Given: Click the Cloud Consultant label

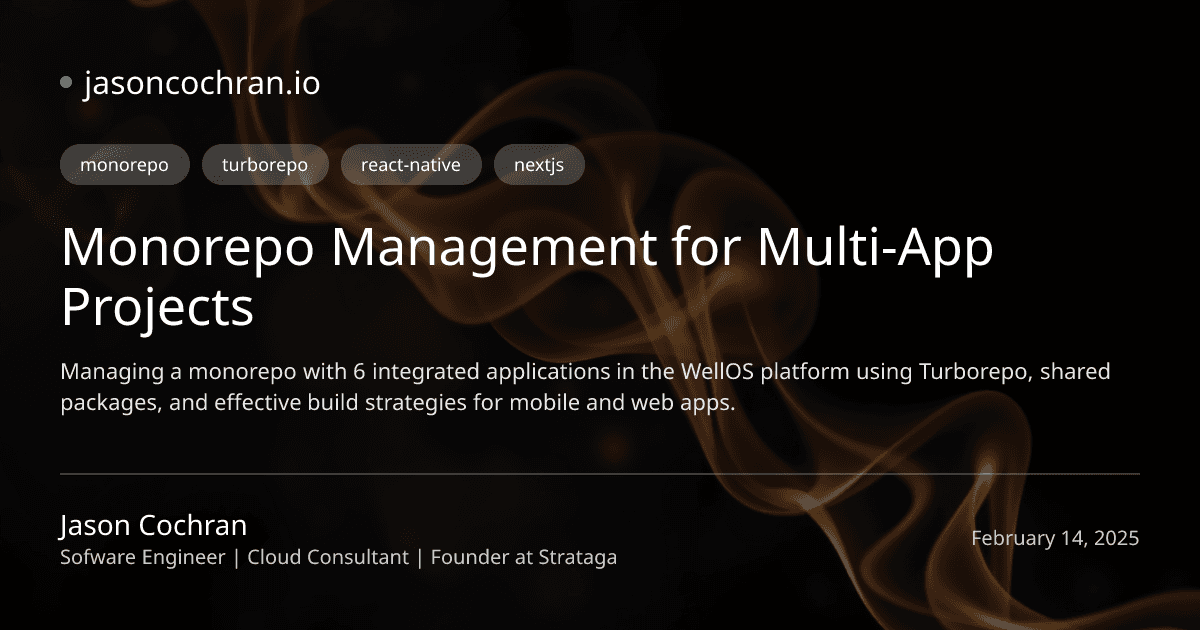Looking at the screenshot, I should pyautogui.click(x=327, y=557).
